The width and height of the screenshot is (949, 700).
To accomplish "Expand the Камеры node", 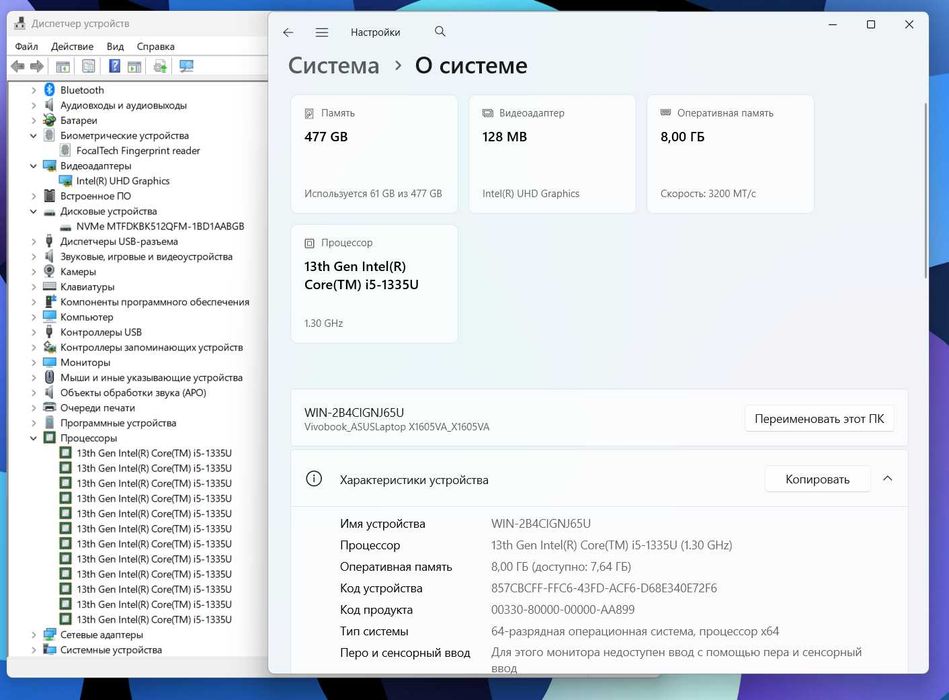I will point(34,272).
